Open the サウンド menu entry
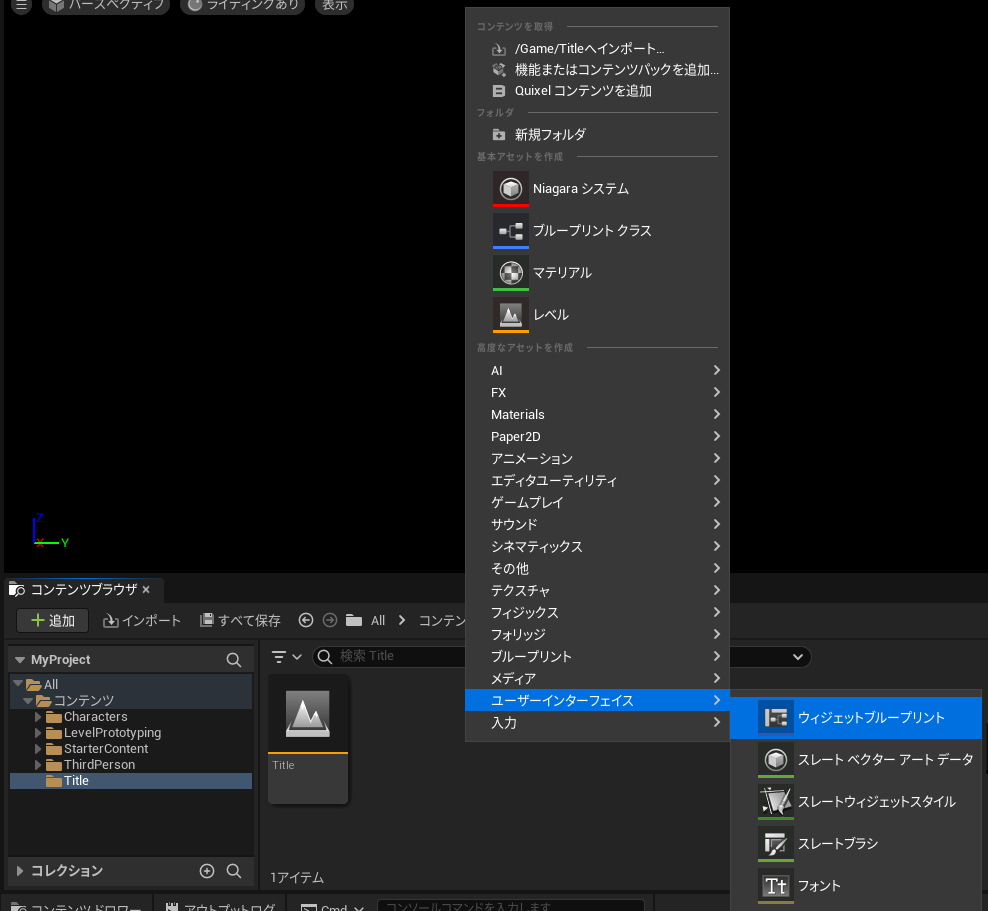Screen dimensions: 988x911 [x=597, y=525]
